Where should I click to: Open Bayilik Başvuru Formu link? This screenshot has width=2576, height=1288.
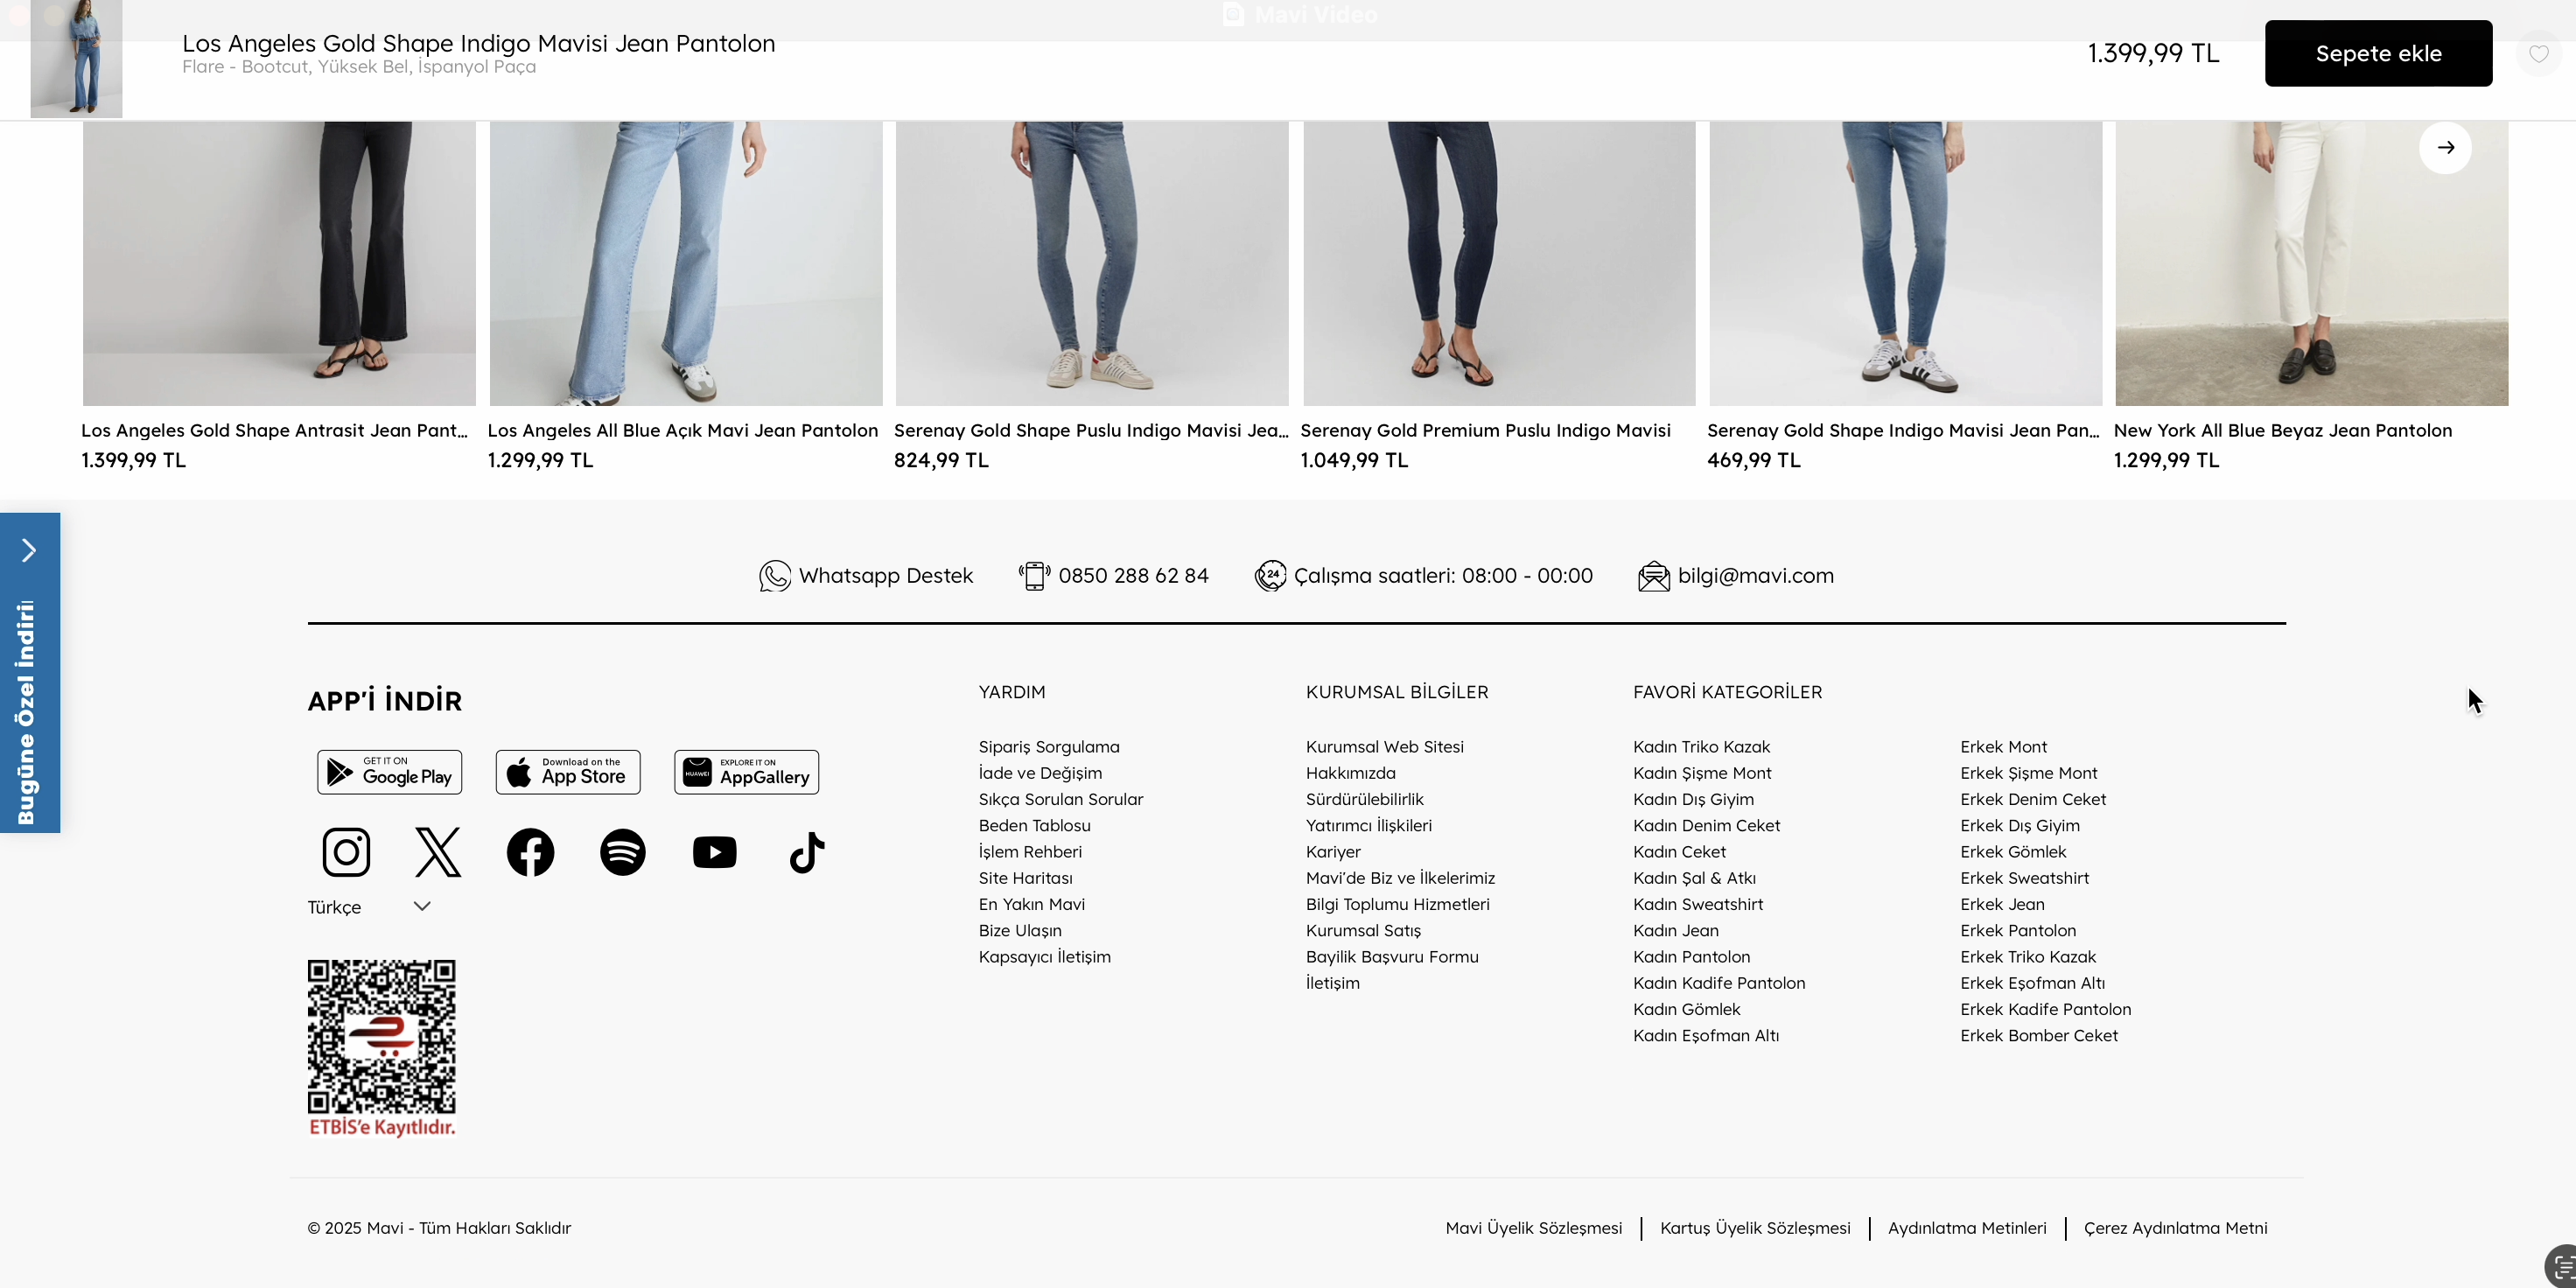tap(1392, 957)
